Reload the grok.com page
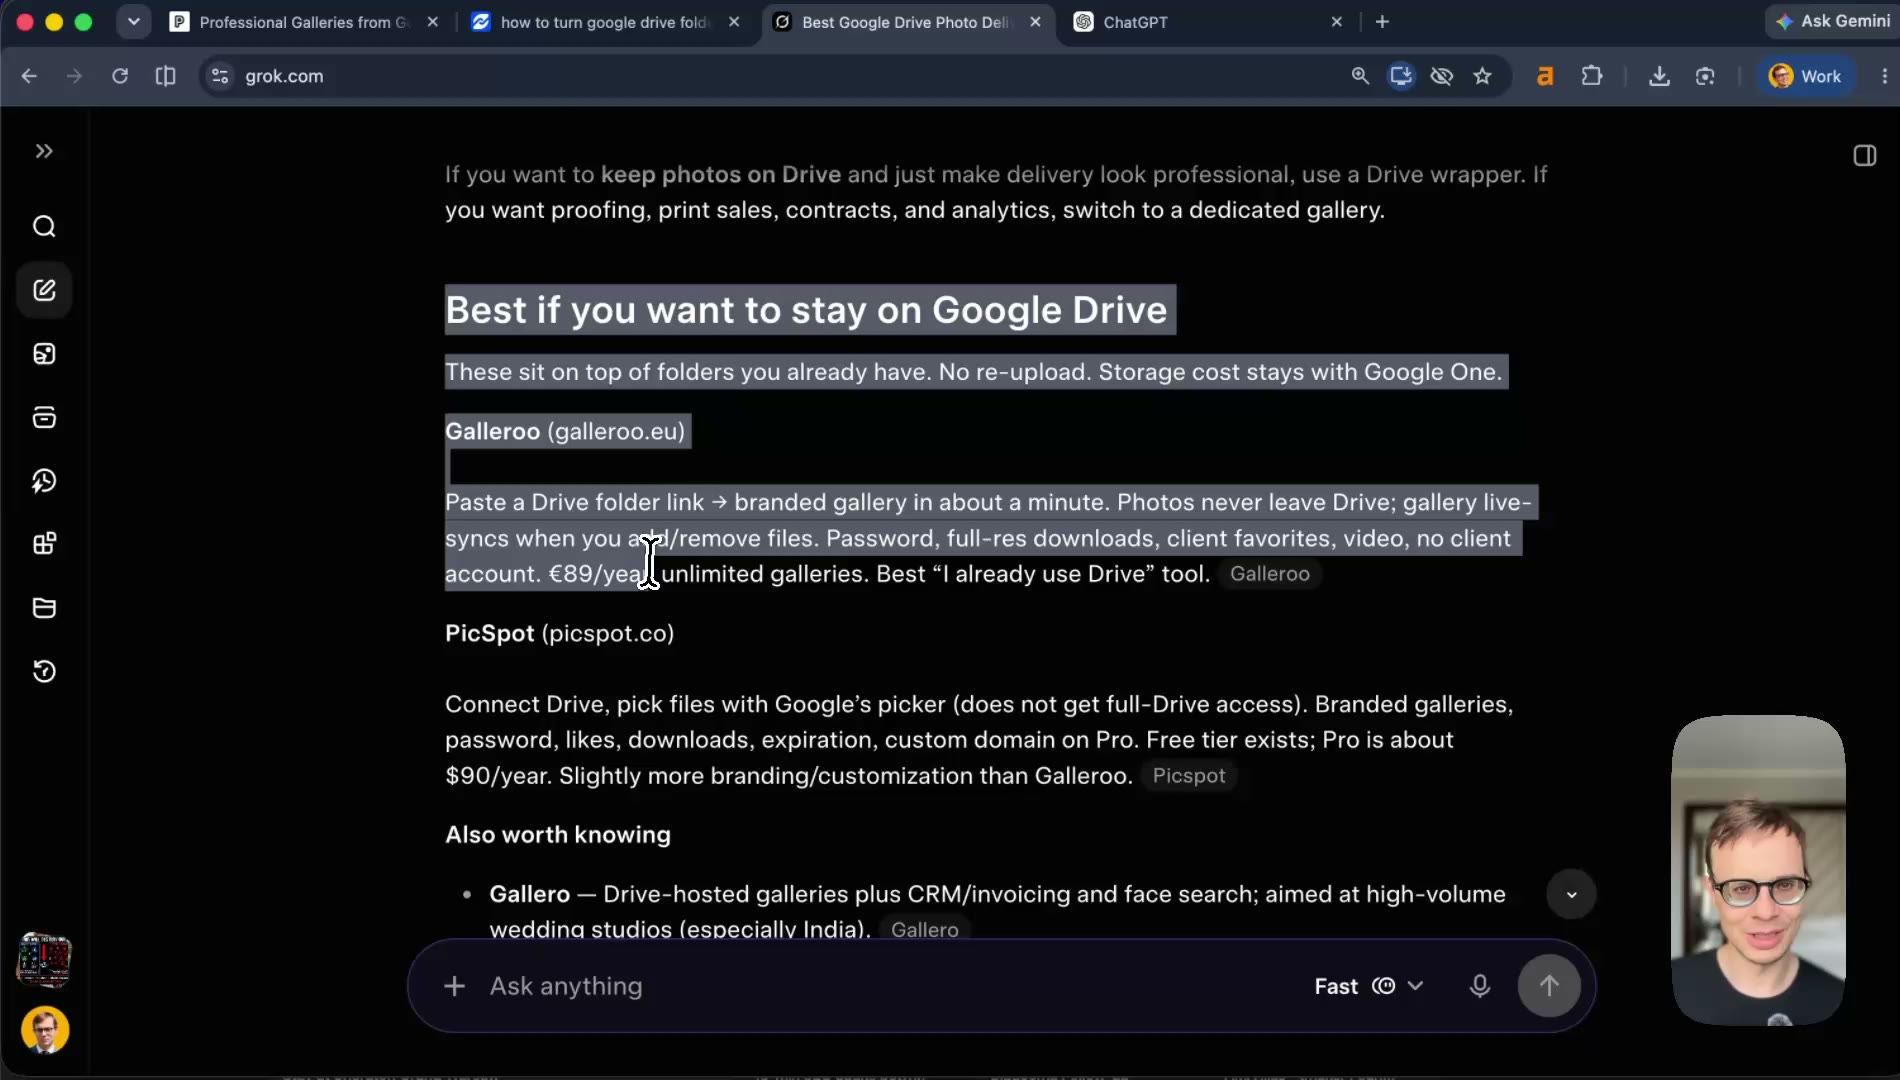The image size is (1900, 1080). [120, 76]
